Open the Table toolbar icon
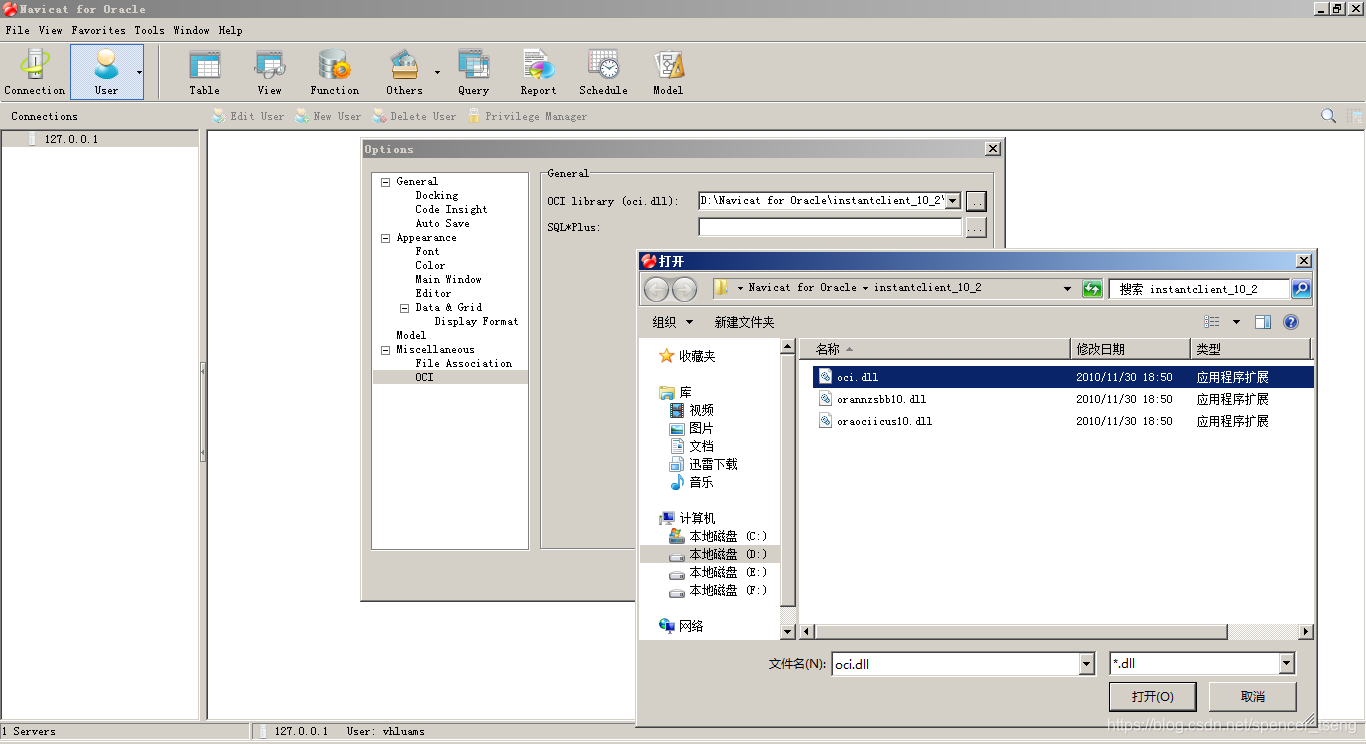This screenshot has width=1366, height=744. click(x=205, y=72)
